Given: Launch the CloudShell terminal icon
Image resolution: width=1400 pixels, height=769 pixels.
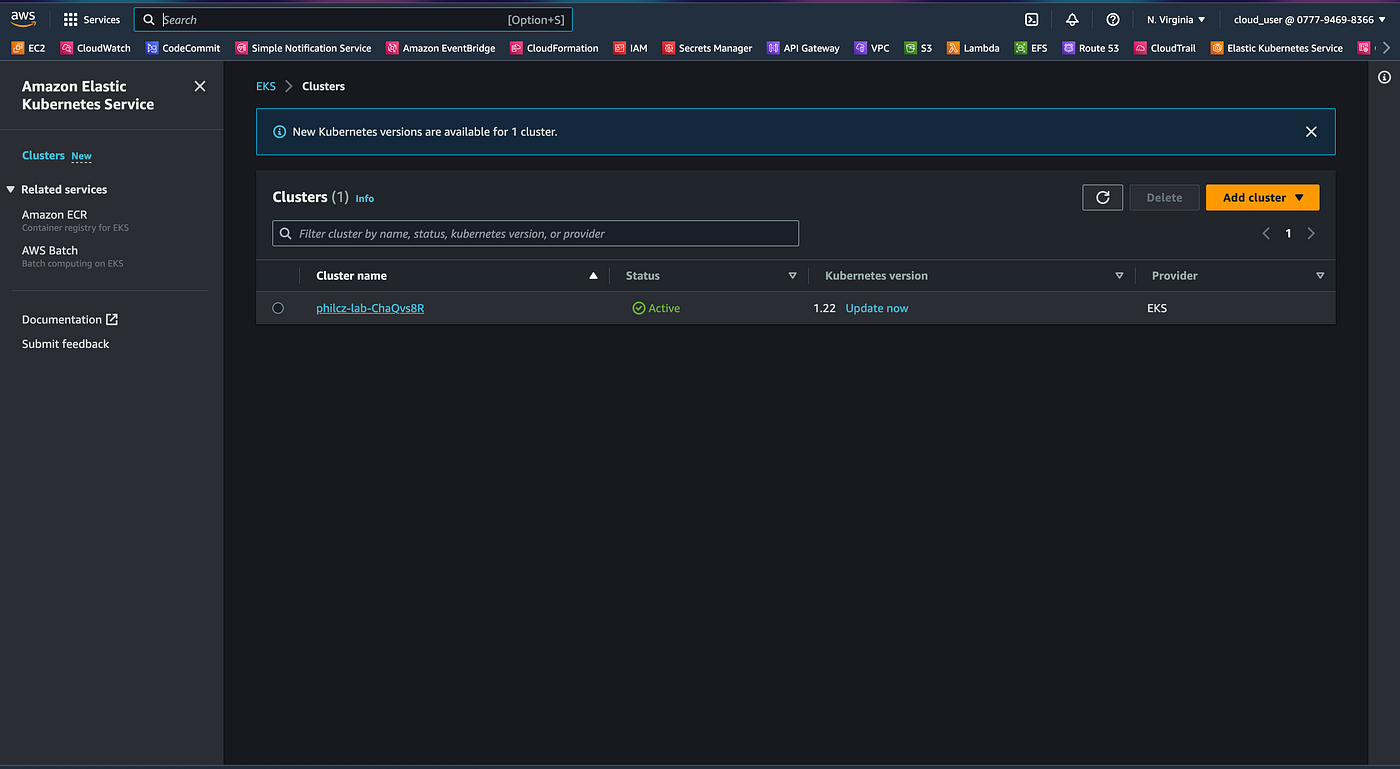Looking at the screenshot, I should pos(1031,19).
